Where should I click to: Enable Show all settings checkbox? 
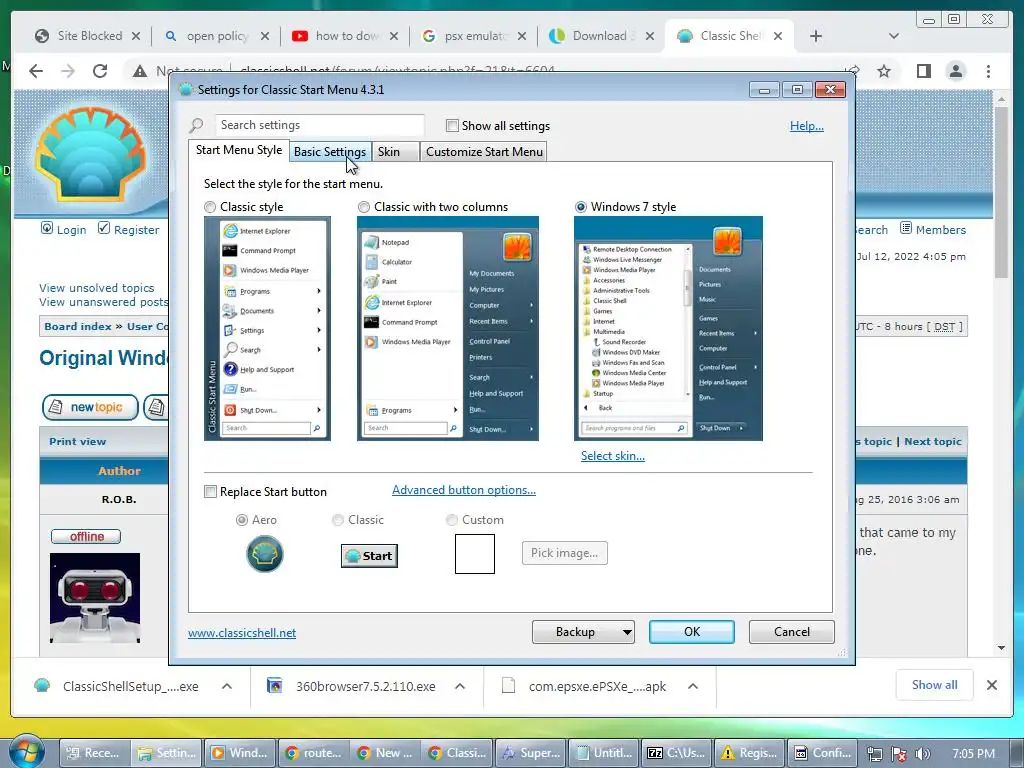click(452, 125)
